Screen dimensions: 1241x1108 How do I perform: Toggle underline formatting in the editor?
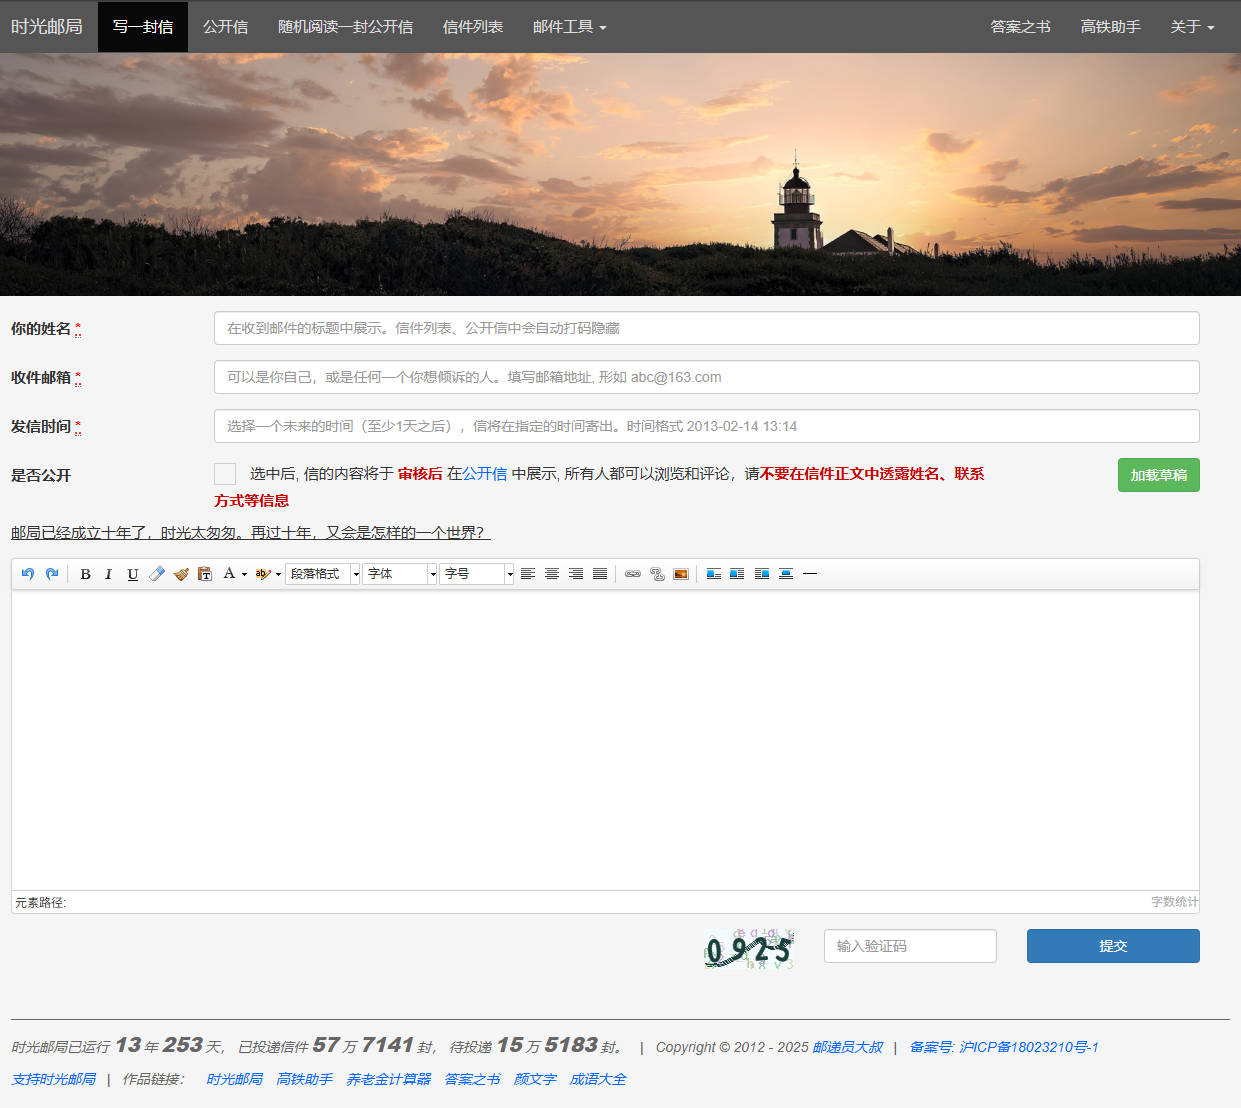click(132, 574)
